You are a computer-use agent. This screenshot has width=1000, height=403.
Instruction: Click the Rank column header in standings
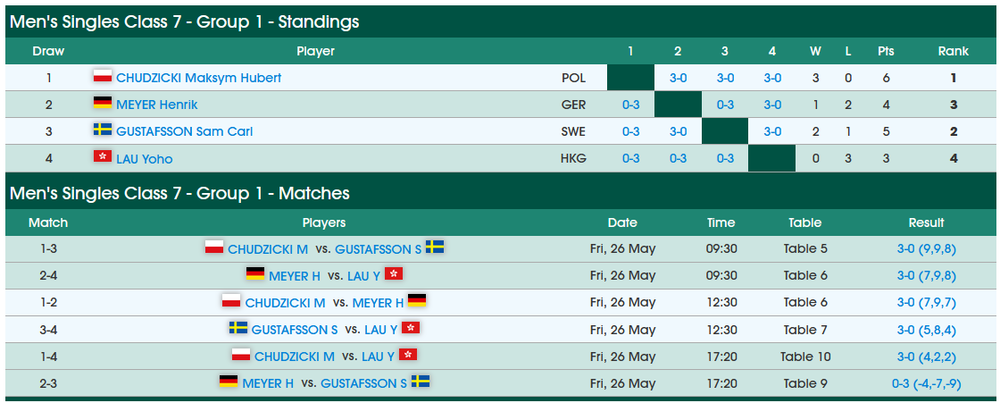tap(953, 51)
